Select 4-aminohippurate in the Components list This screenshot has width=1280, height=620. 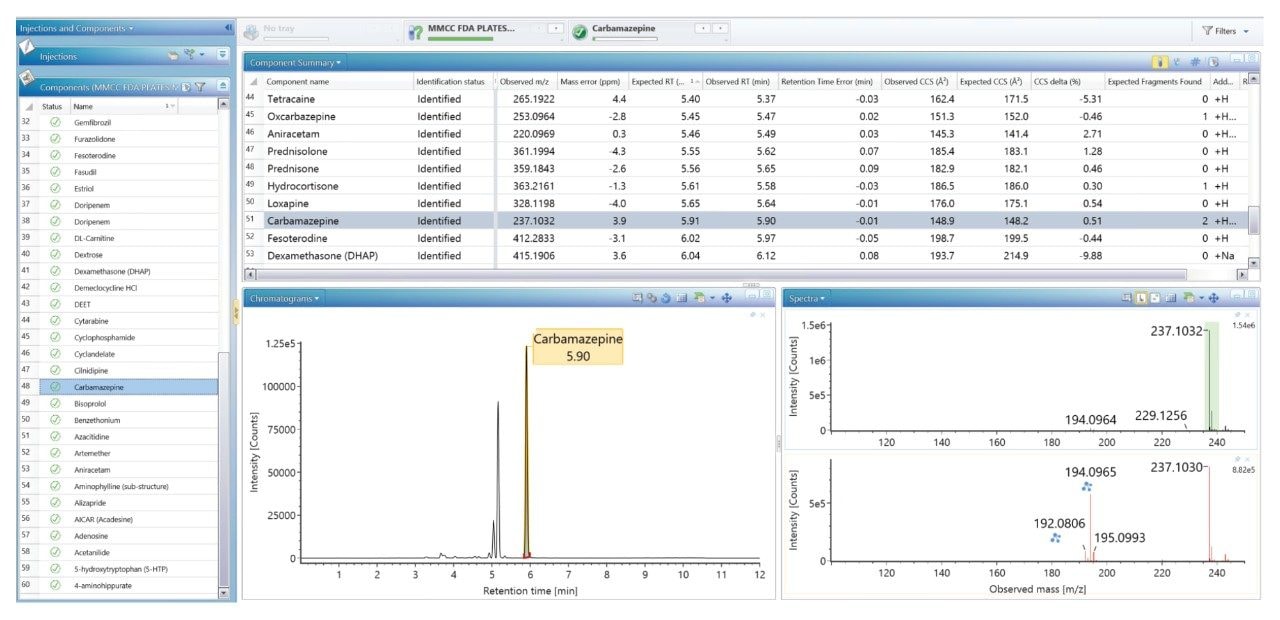click(x=118, y=585)
